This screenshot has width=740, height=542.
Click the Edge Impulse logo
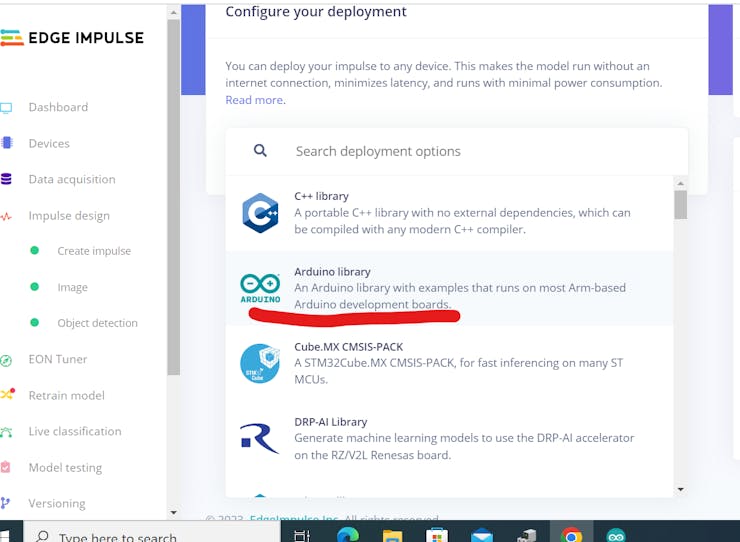(72, 38)
